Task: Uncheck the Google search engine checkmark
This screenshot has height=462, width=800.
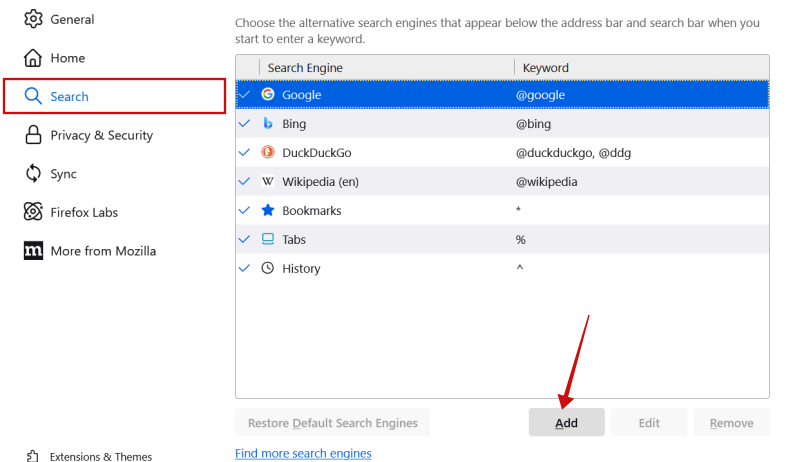Action: [x=244, y=94]
